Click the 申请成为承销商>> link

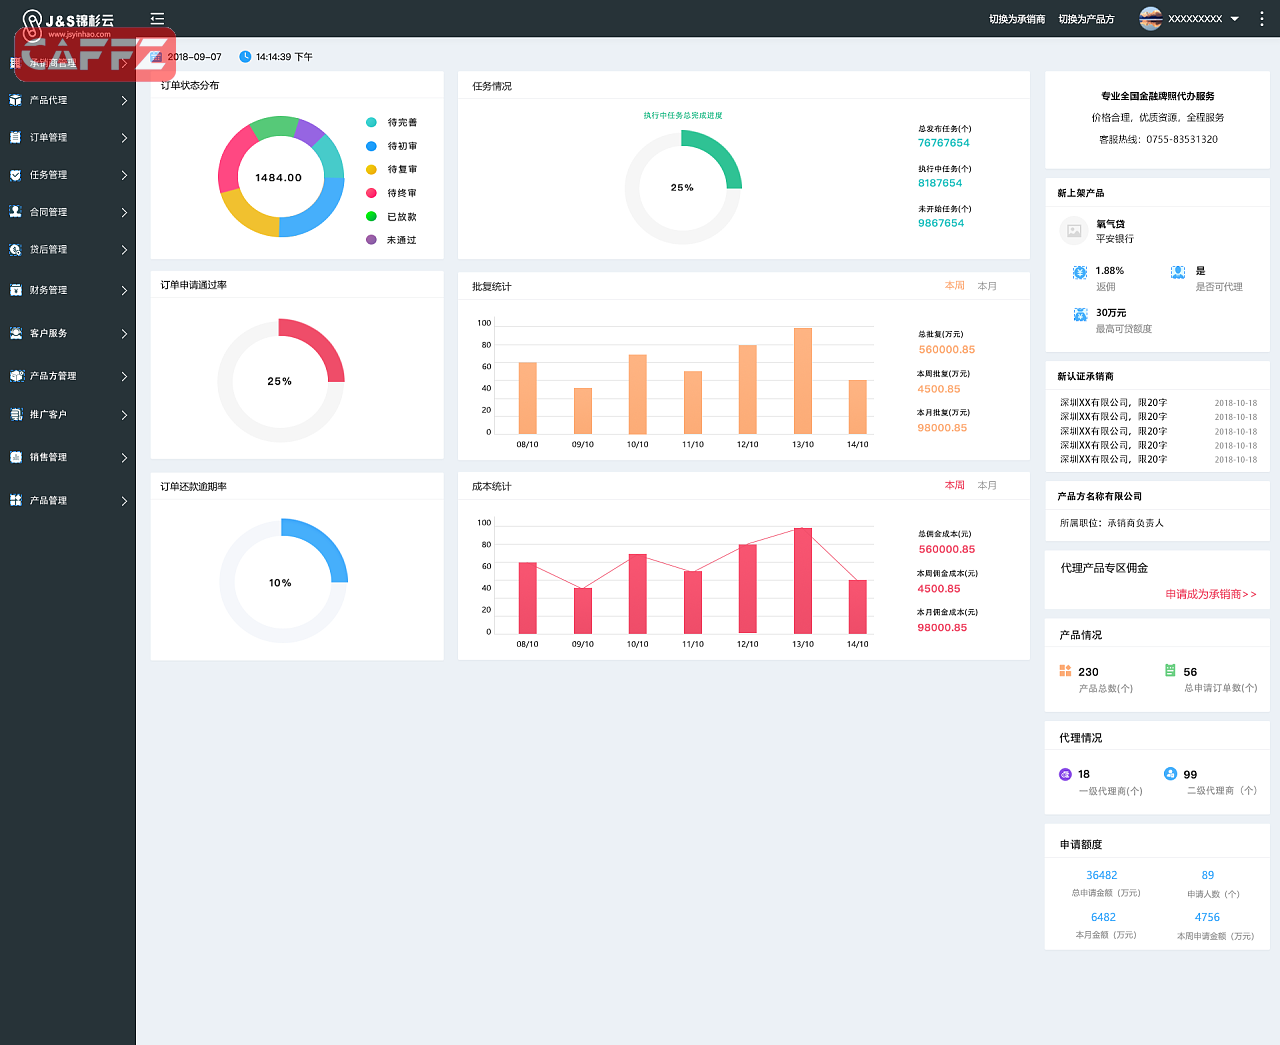tap(1210, 594)
